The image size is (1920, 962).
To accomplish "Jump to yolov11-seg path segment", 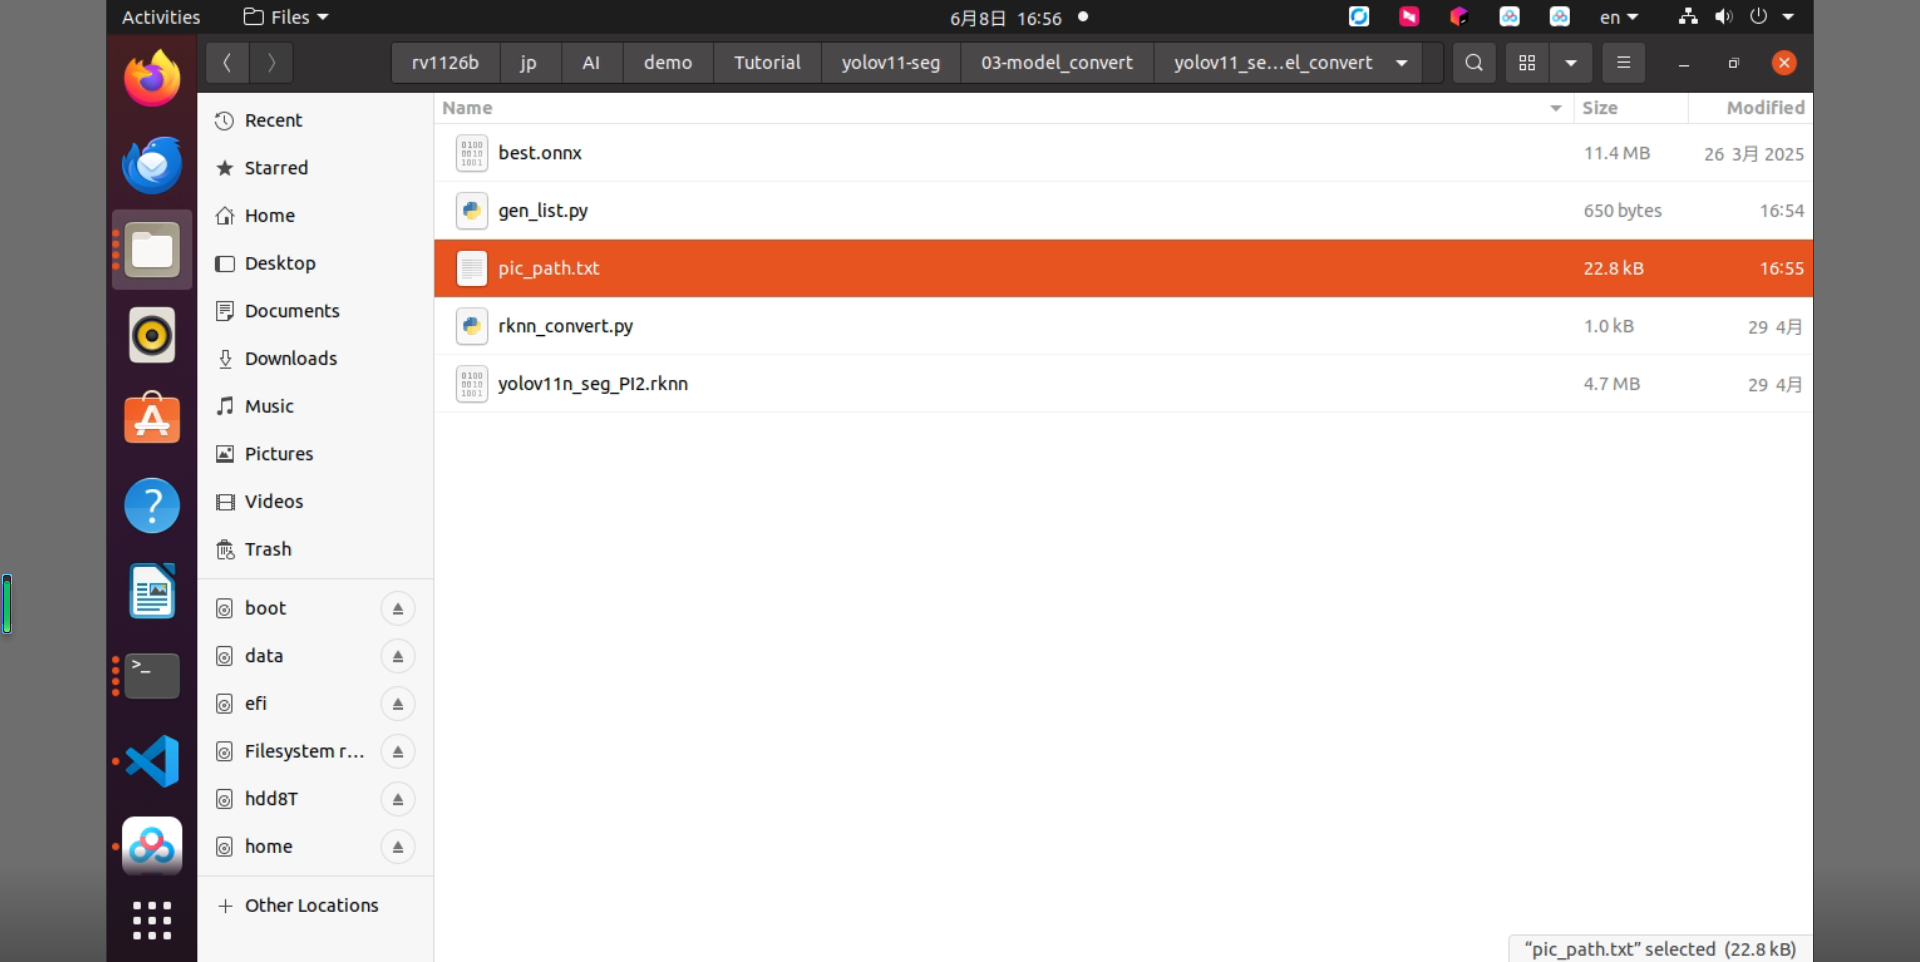I will pyautogui.click(x=890, y=63).
